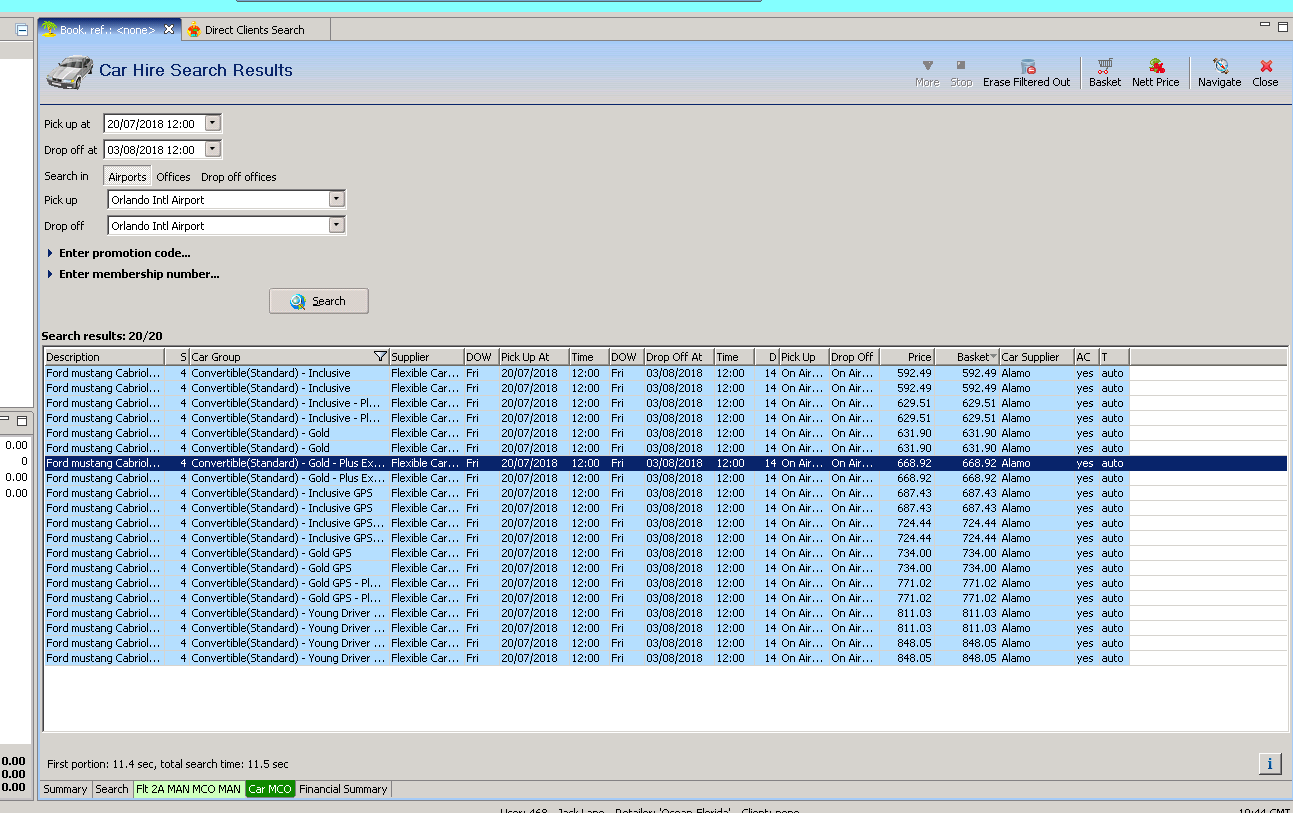This screenshot has width=1293, height=813.
Task: Click the Search button with globe icon
Action: click(319, 301)
